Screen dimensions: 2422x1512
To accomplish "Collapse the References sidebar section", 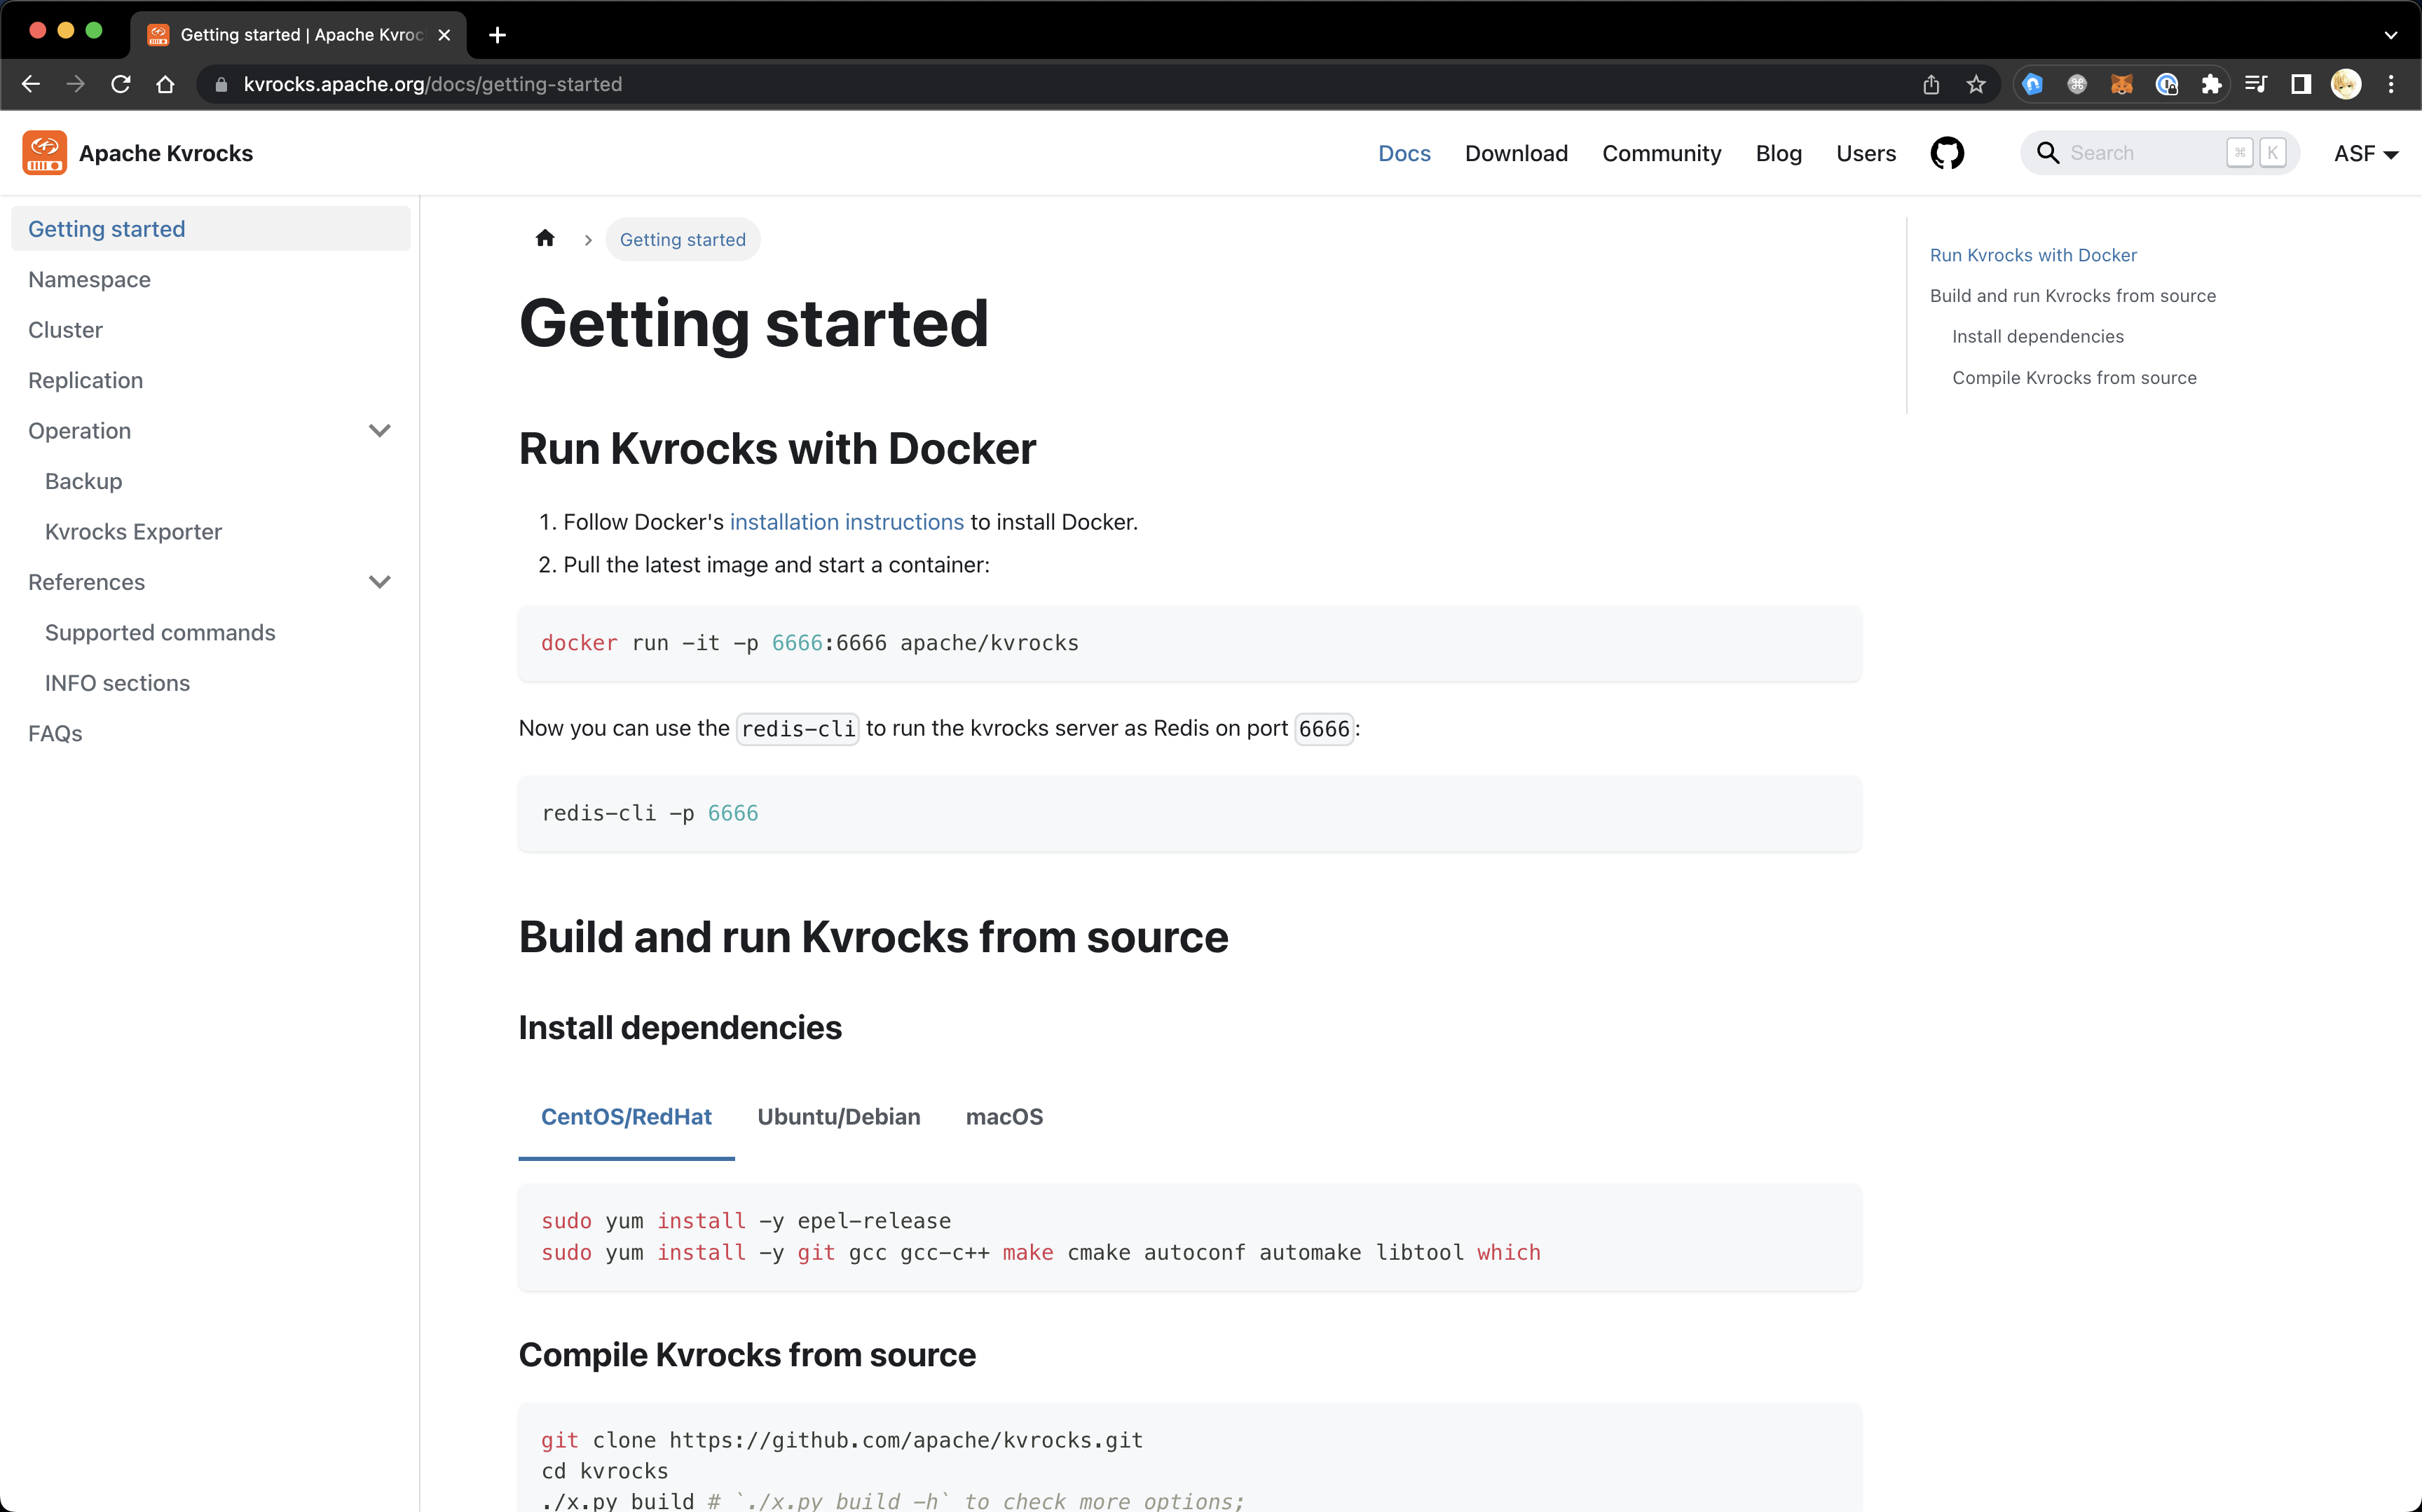I will [379, 582].
